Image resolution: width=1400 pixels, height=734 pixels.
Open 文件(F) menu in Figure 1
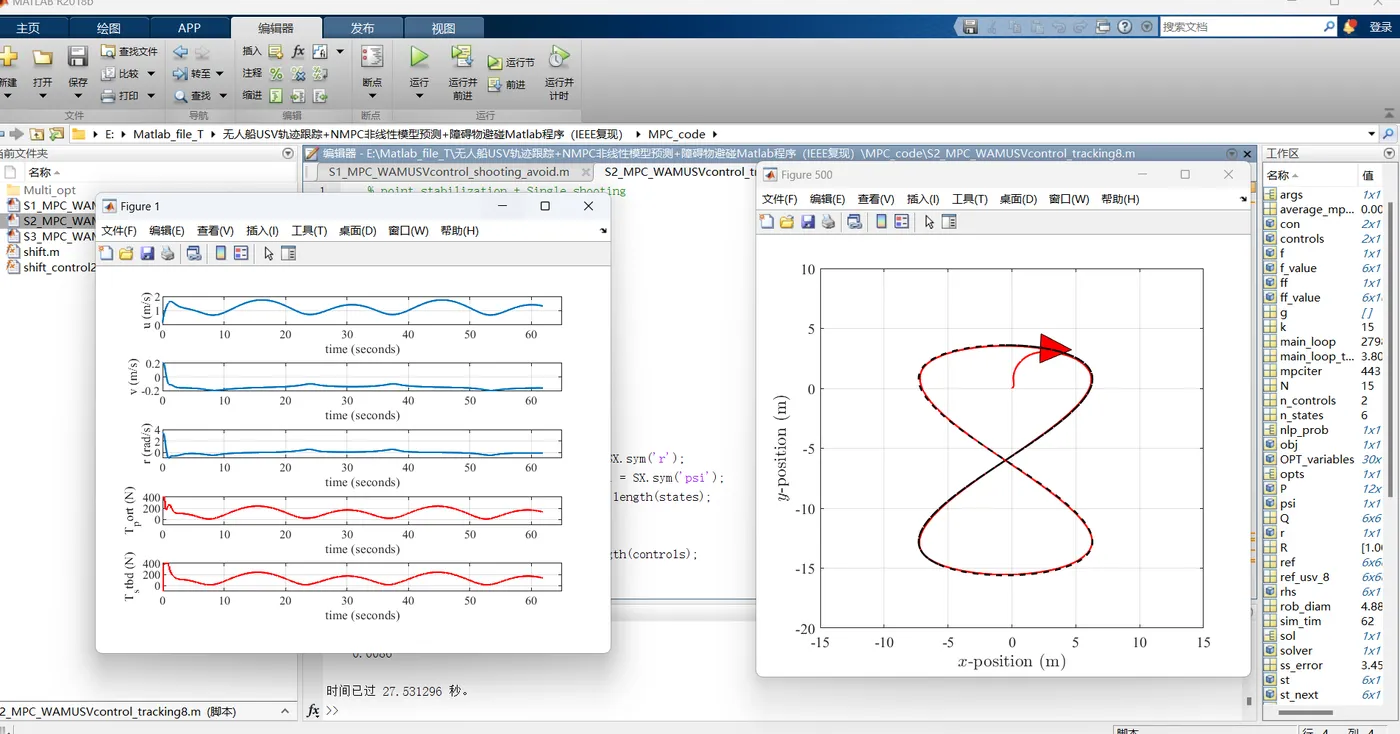tap(119, 231)
